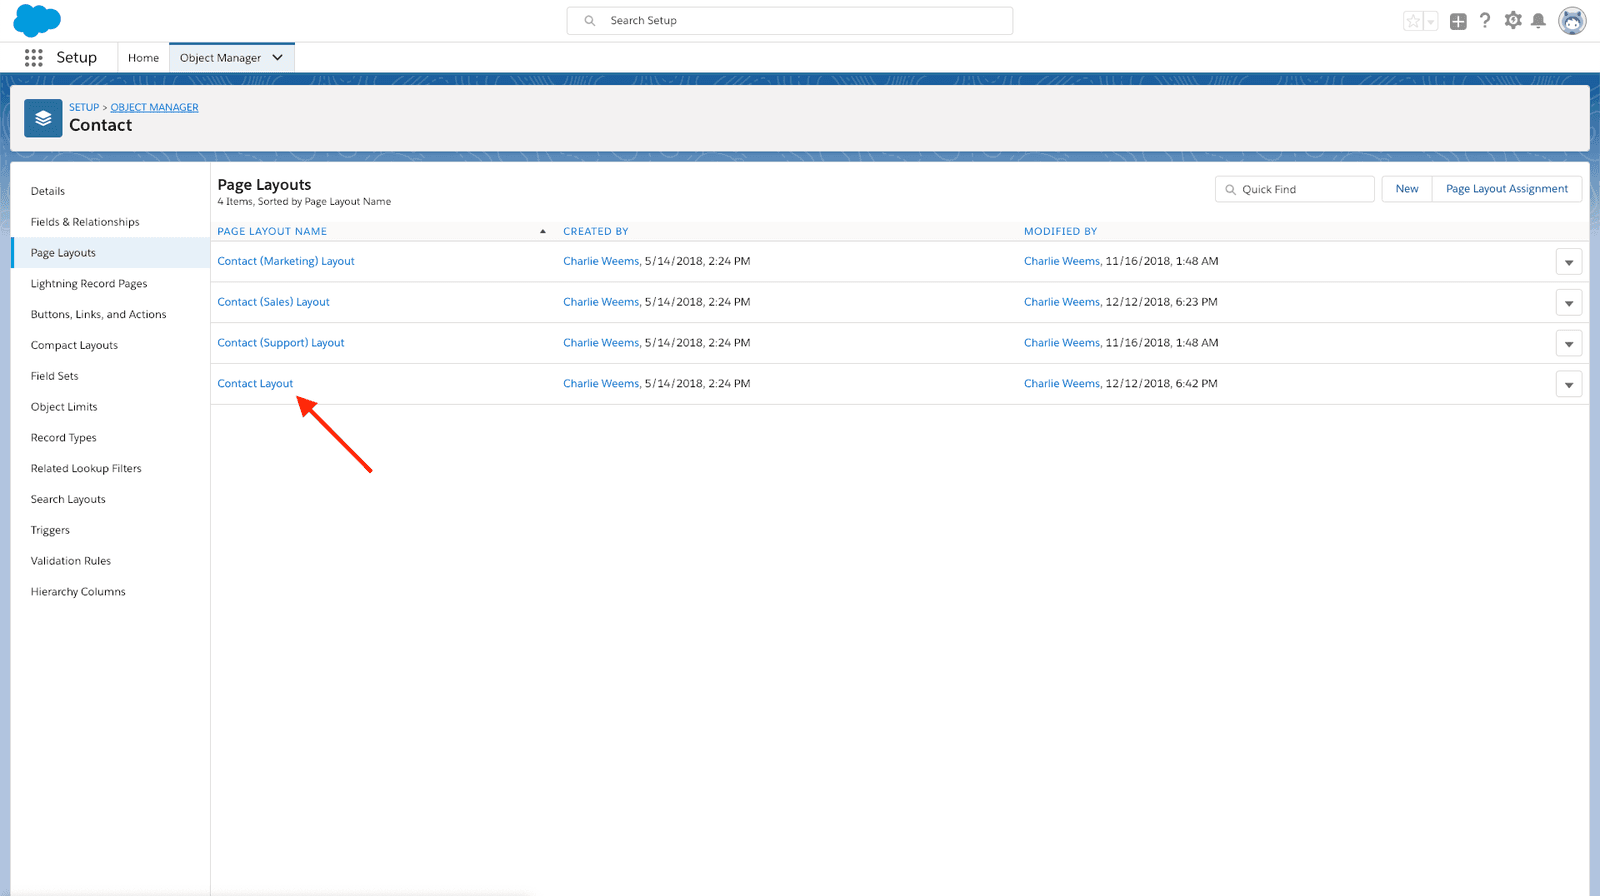Viewport: 1600px width, 896px height.
Task: Switch to the Home tab
Action: 143,58
